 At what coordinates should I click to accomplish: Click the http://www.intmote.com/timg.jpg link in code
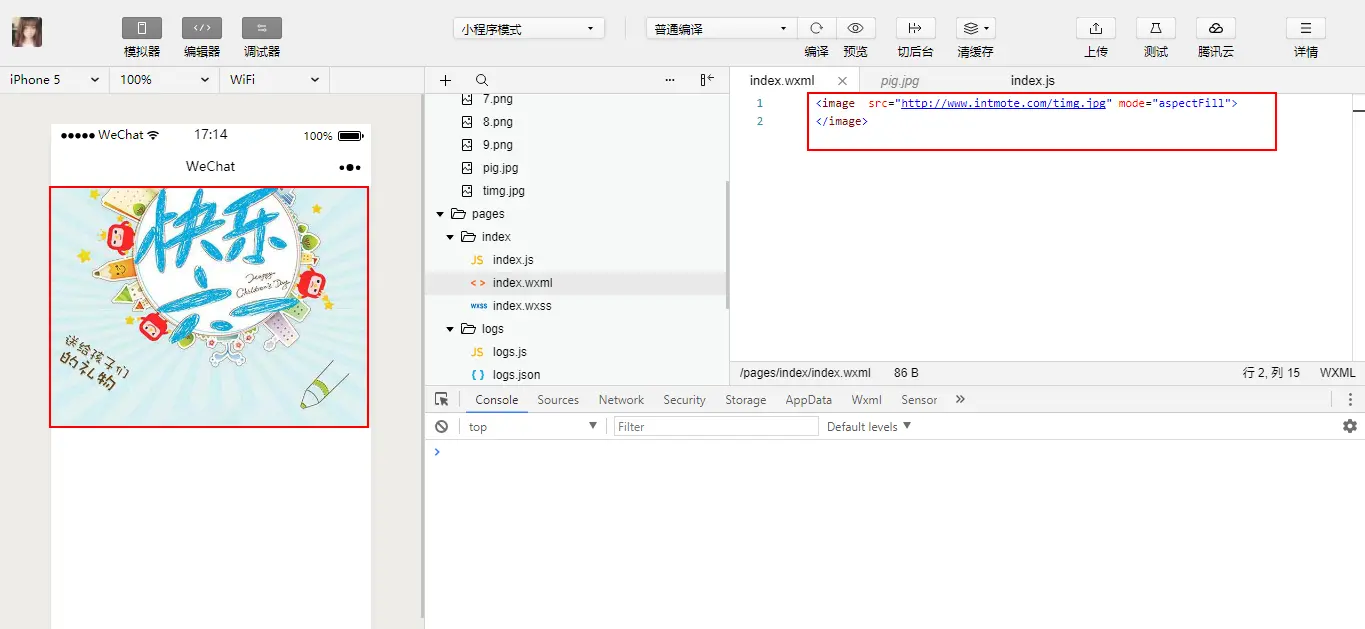click(1003, 103)
